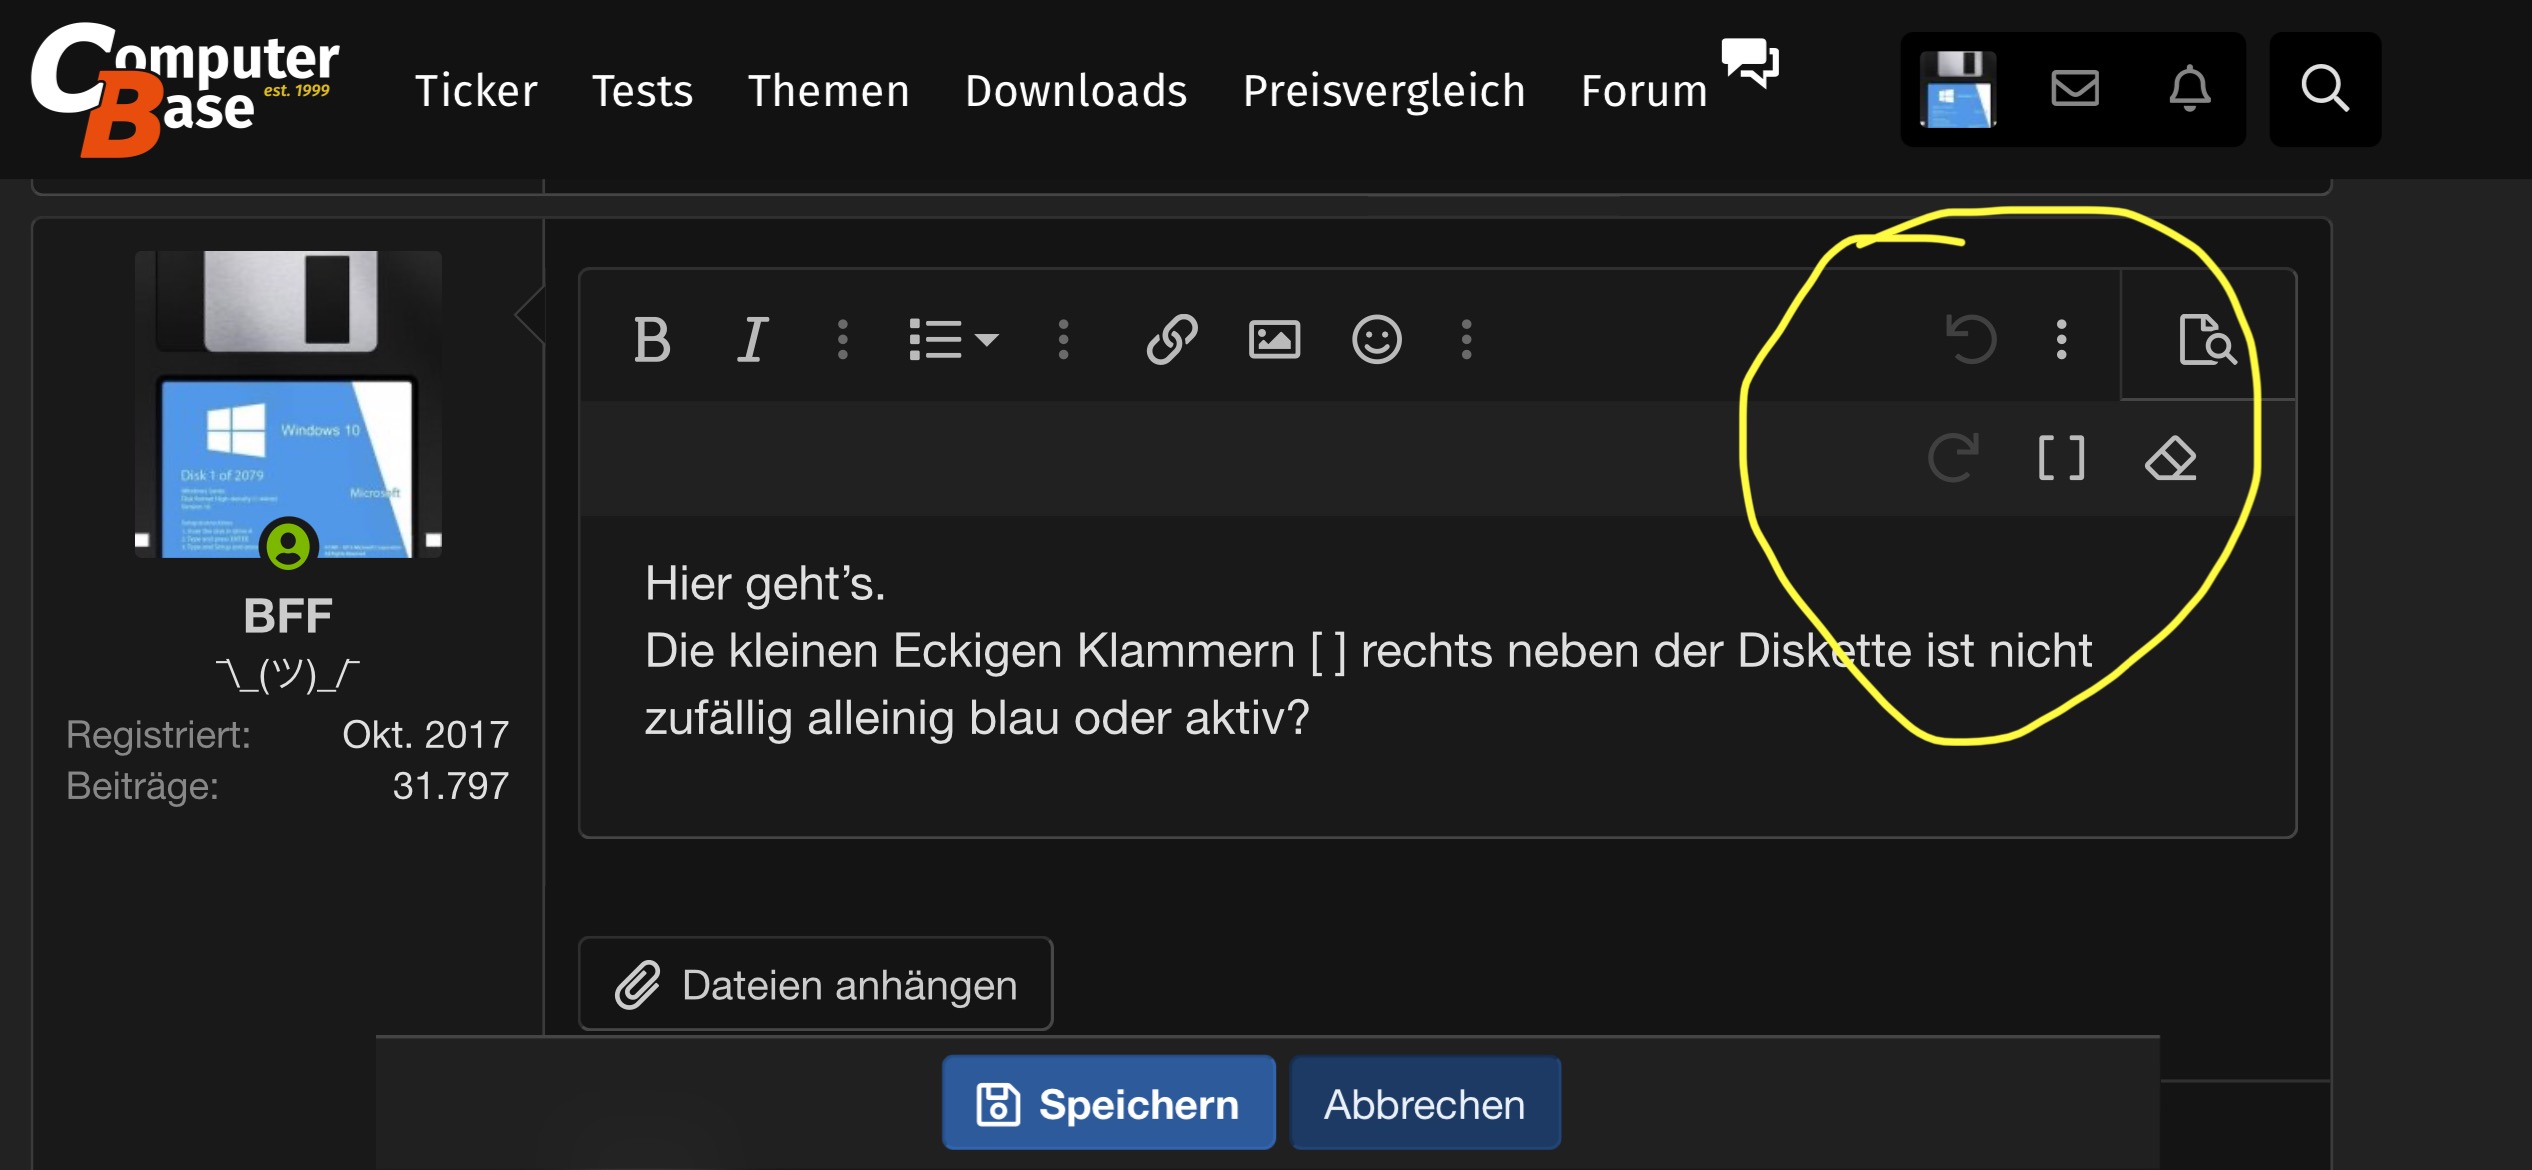This screenshot has width=2532, height=1170.
Task: Toggle bold formatting in editor
Action: click(652, 340)
